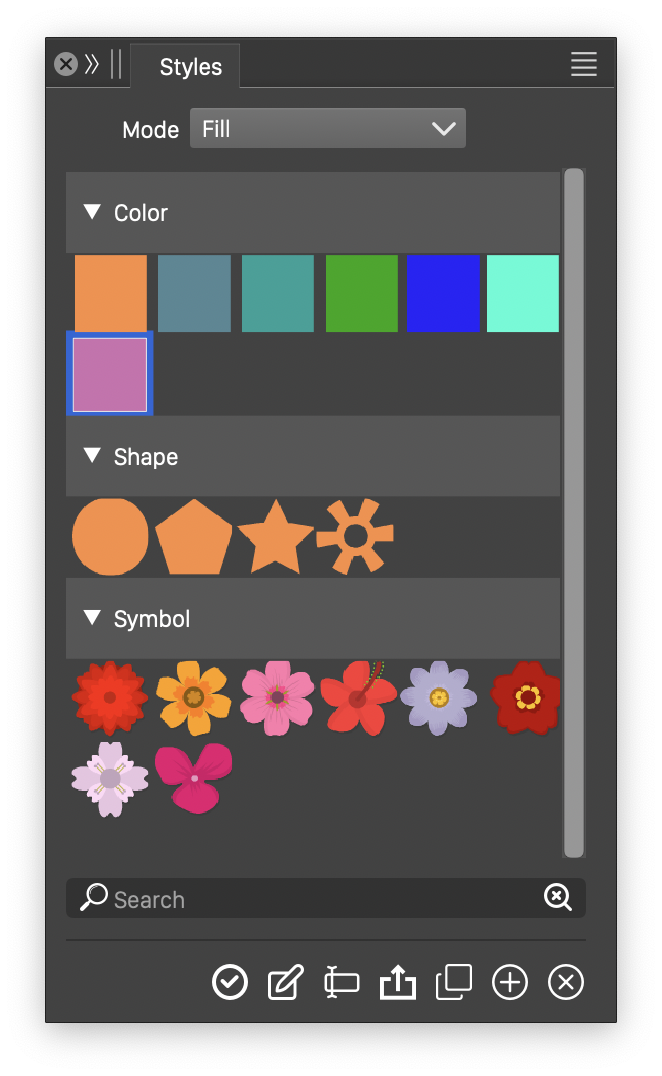Select the red hibiscus flower symbol
This screenshot has width=662, height=1076.
358,697
